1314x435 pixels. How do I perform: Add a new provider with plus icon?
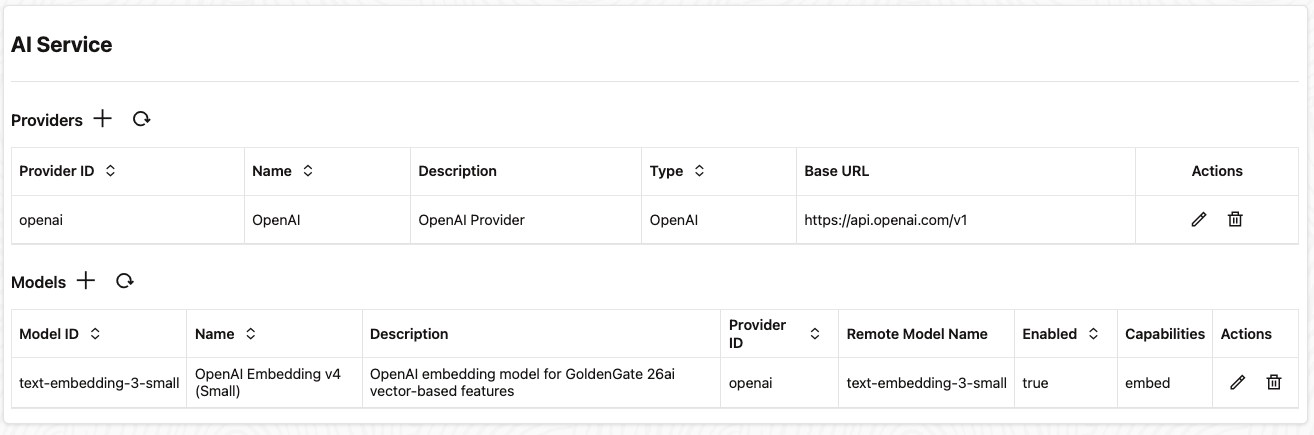102,119
